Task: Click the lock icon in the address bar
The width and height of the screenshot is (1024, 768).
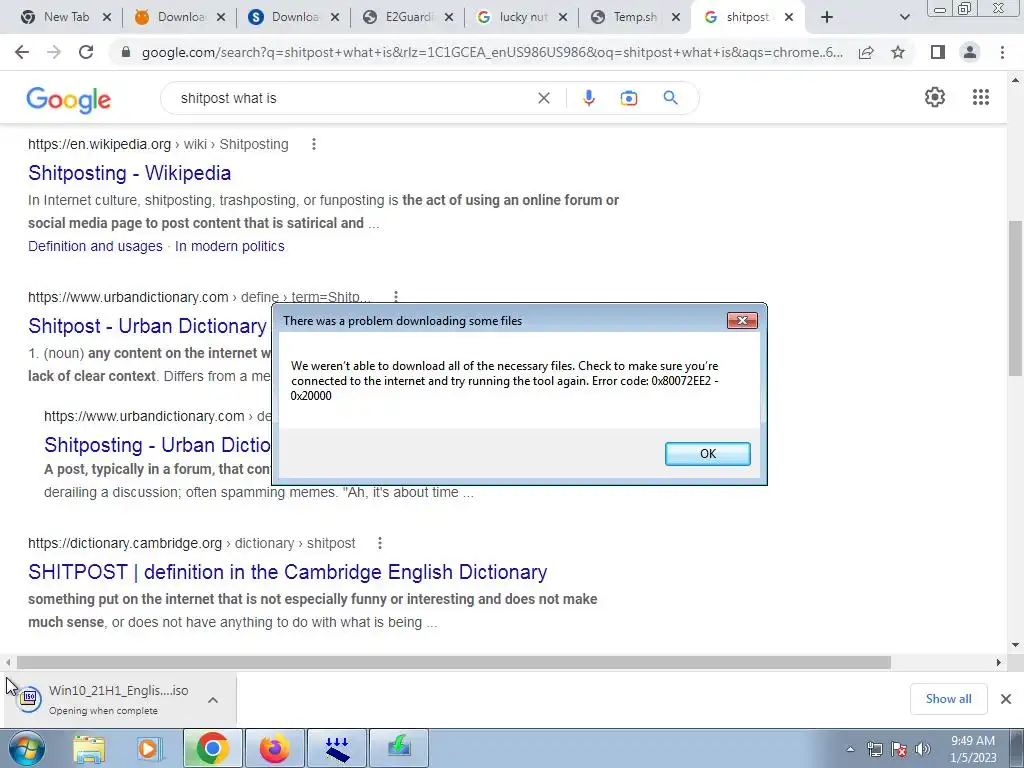Action: tap(126, 52)
